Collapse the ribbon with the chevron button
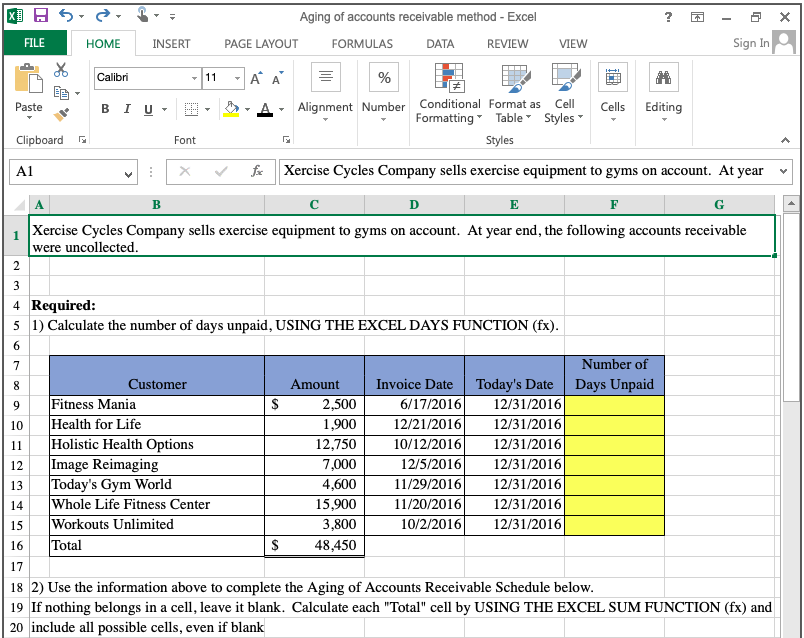This screenshot has height=638, width=804. [x=784, y=140]
